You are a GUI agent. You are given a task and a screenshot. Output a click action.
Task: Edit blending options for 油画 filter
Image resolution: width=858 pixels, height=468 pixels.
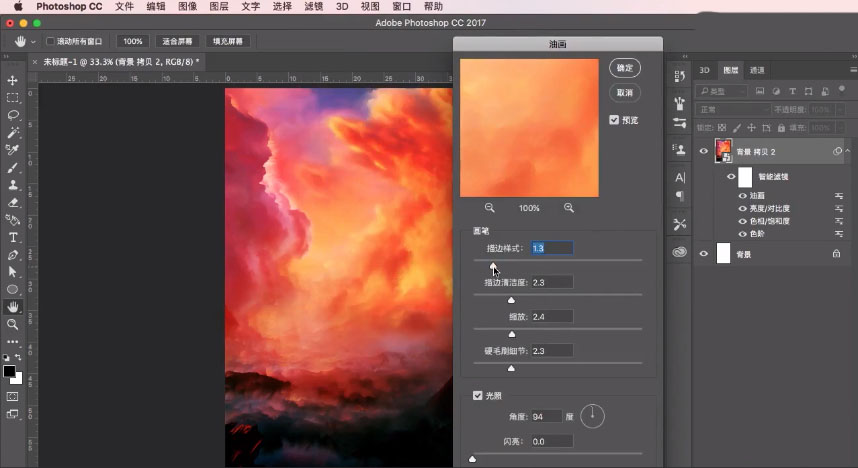[x=838, y=196]
